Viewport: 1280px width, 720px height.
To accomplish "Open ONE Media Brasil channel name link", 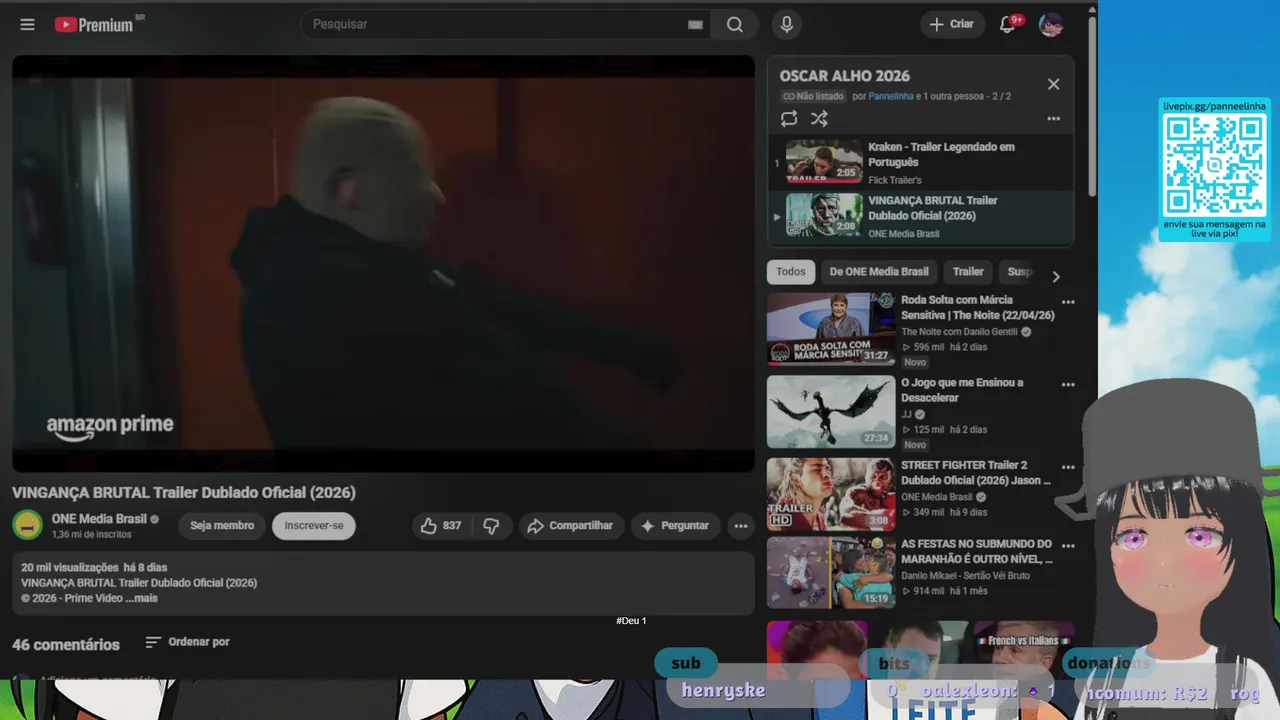I will [99, 519].
